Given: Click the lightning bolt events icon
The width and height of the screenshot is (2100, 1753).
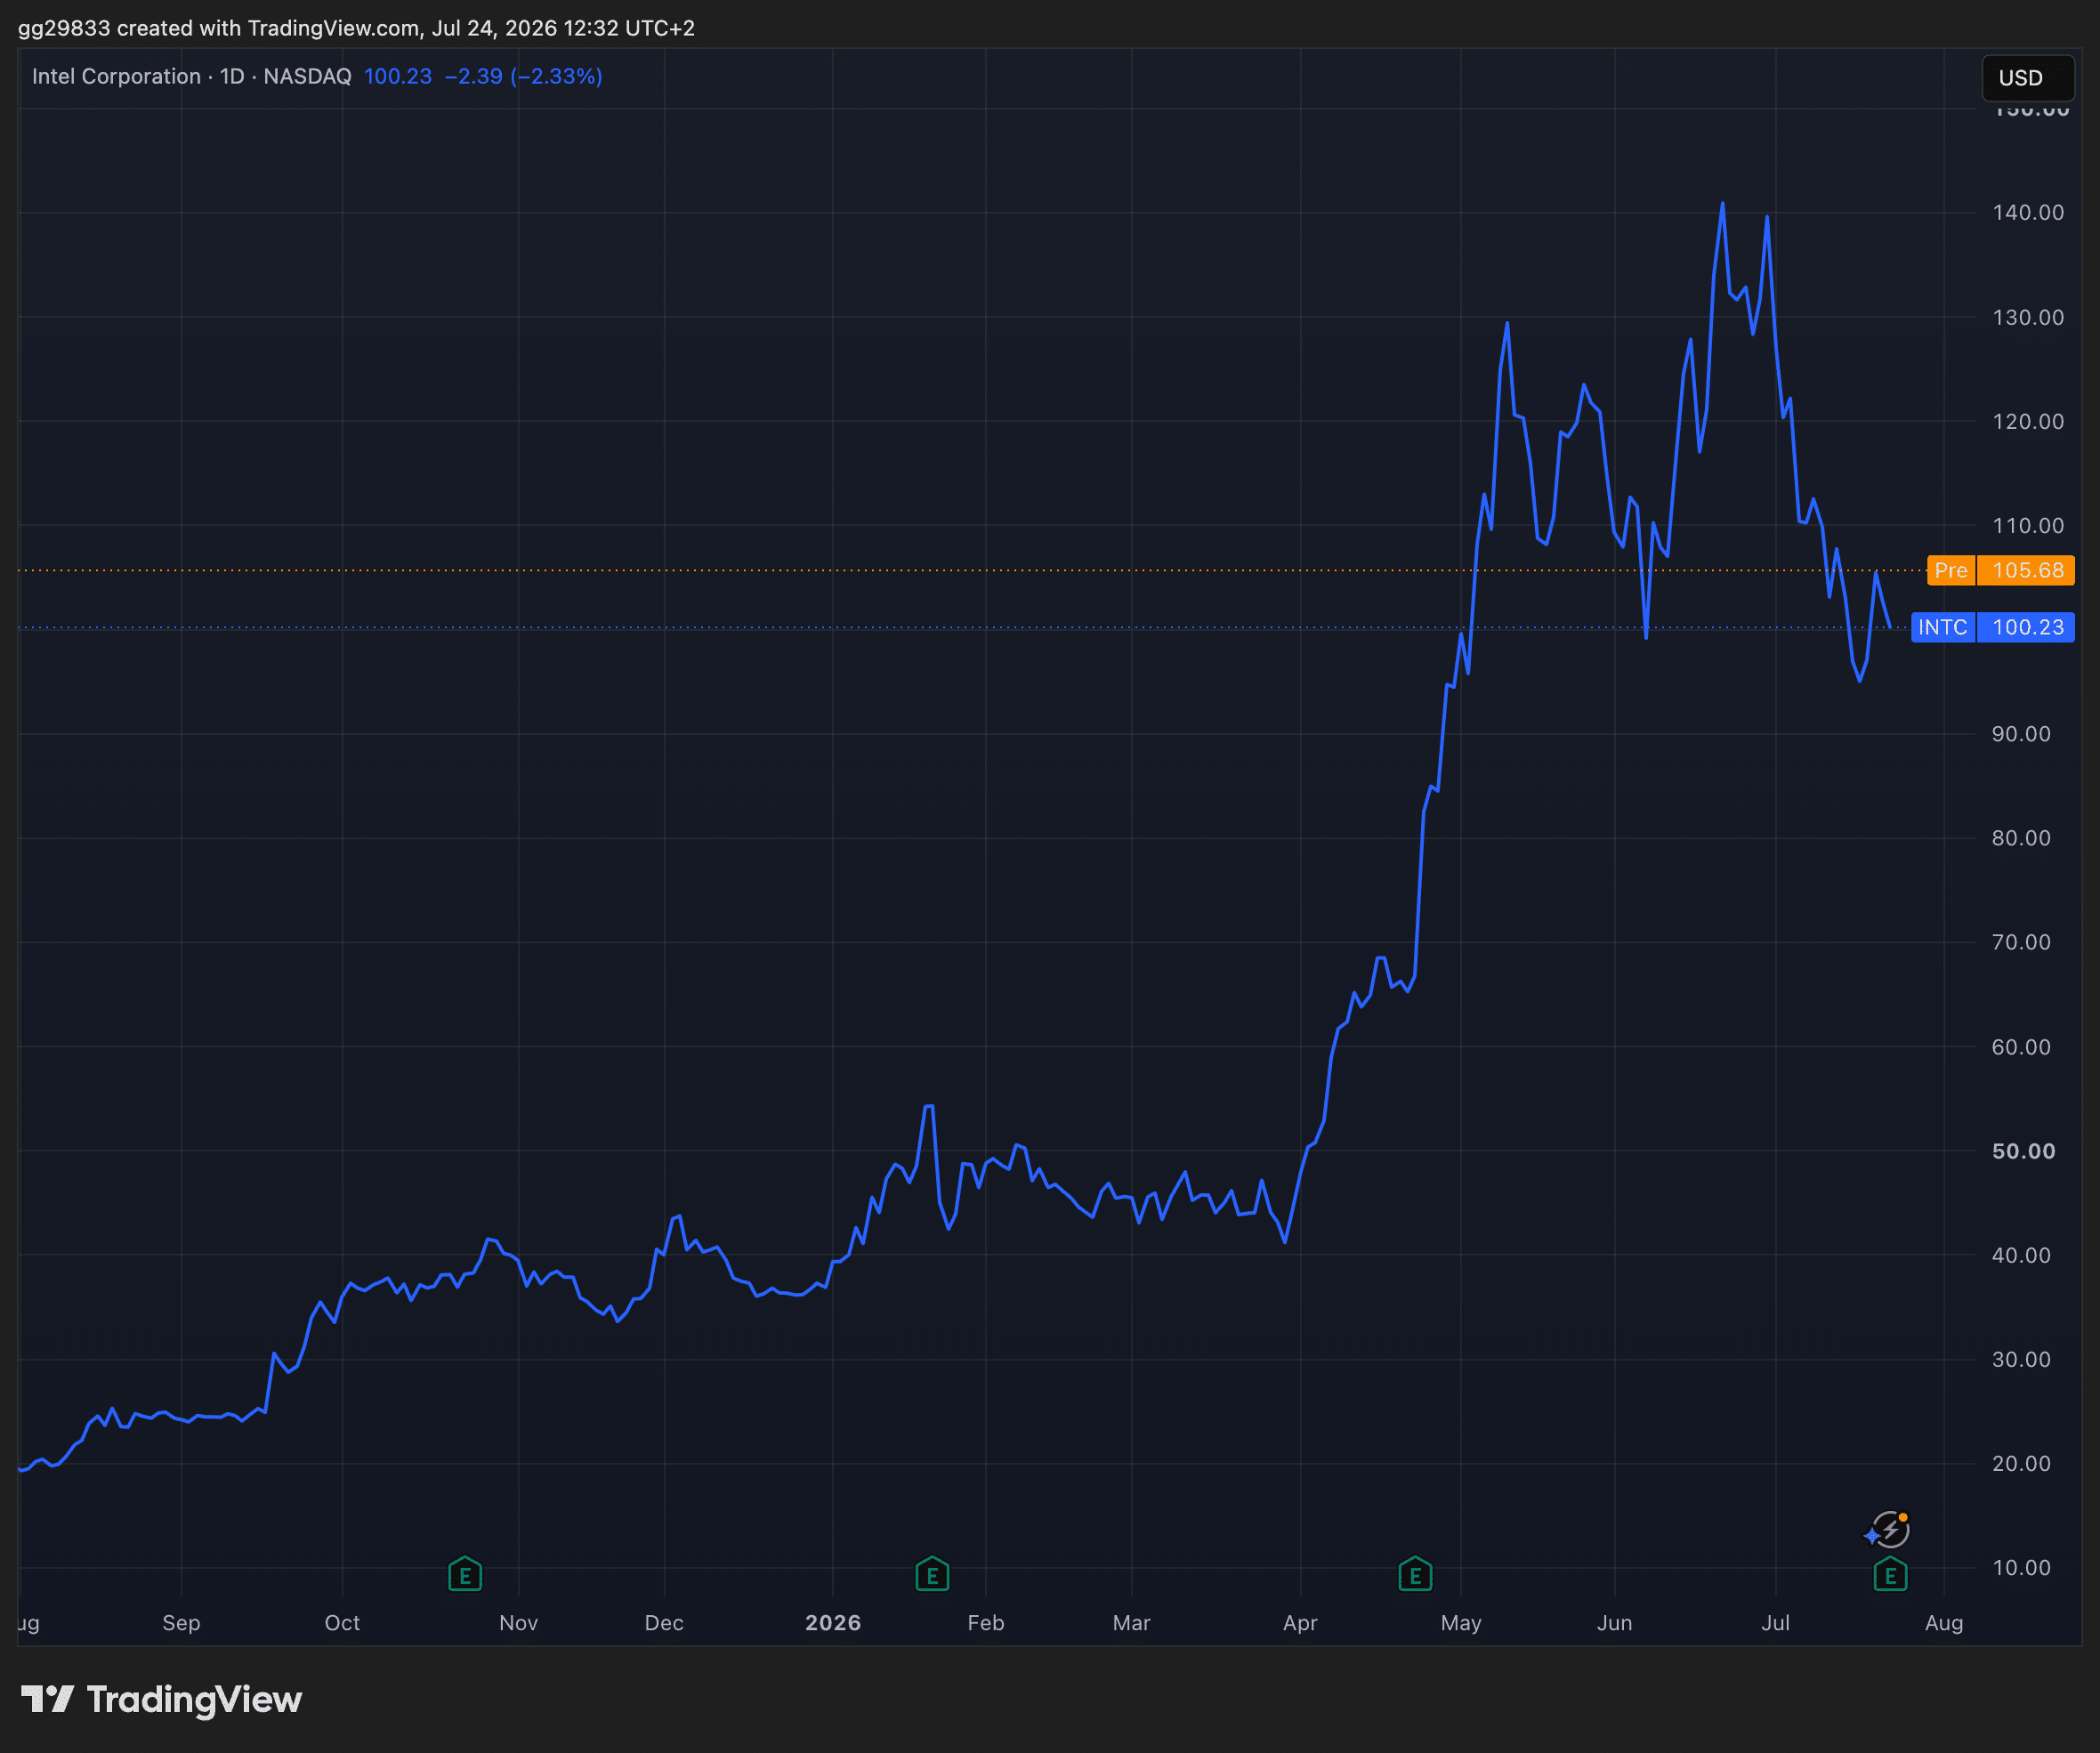Looking at the screenshot, I should (x=1888, y=1530).
